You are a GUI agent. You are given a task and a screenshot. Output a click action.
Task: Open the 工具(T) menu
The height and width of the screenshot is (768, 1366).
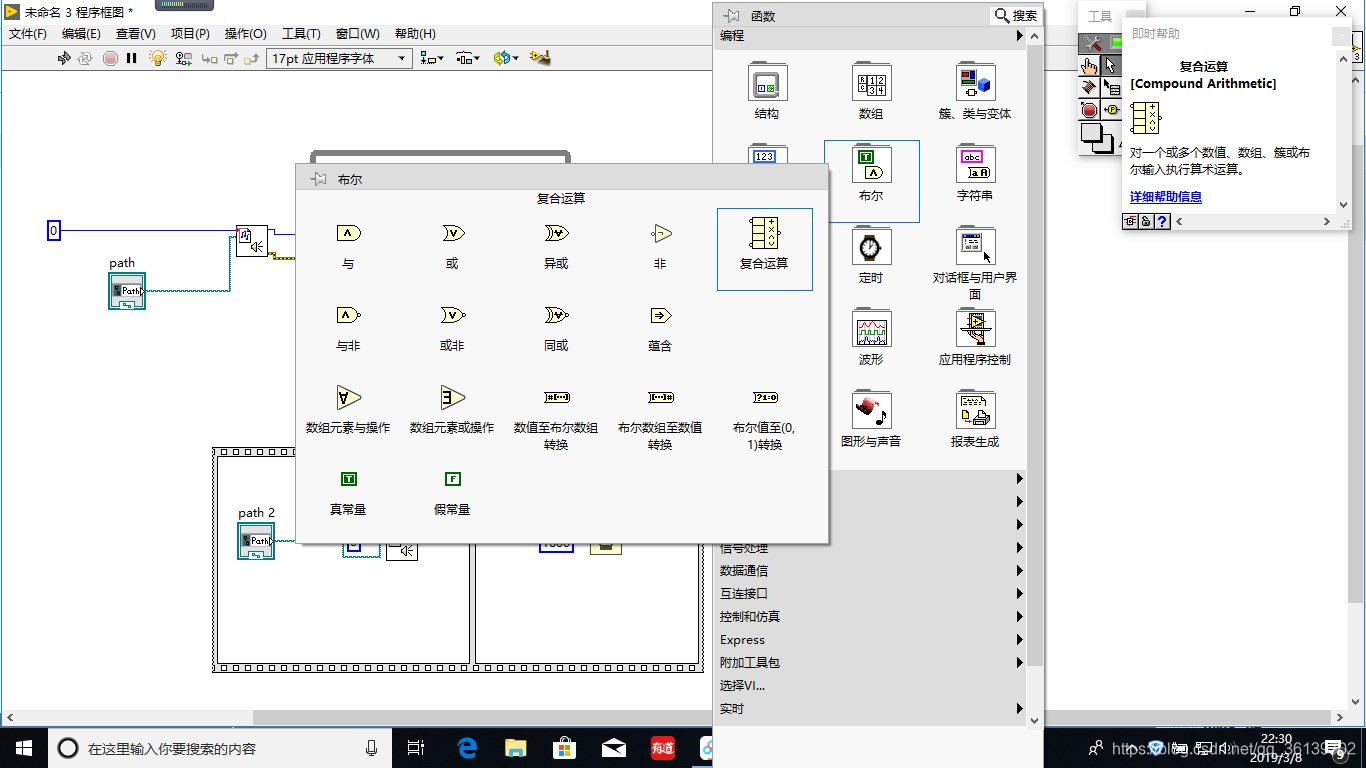[x=301, y=34]
